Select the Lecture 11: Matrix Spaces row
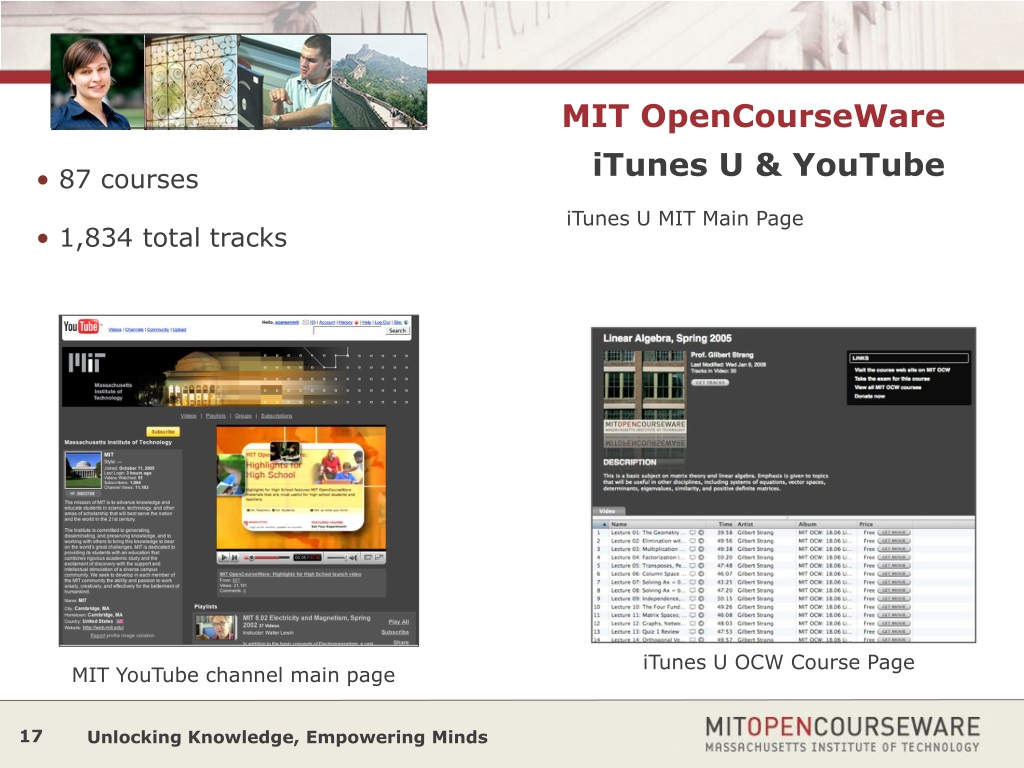 [783, 615]
